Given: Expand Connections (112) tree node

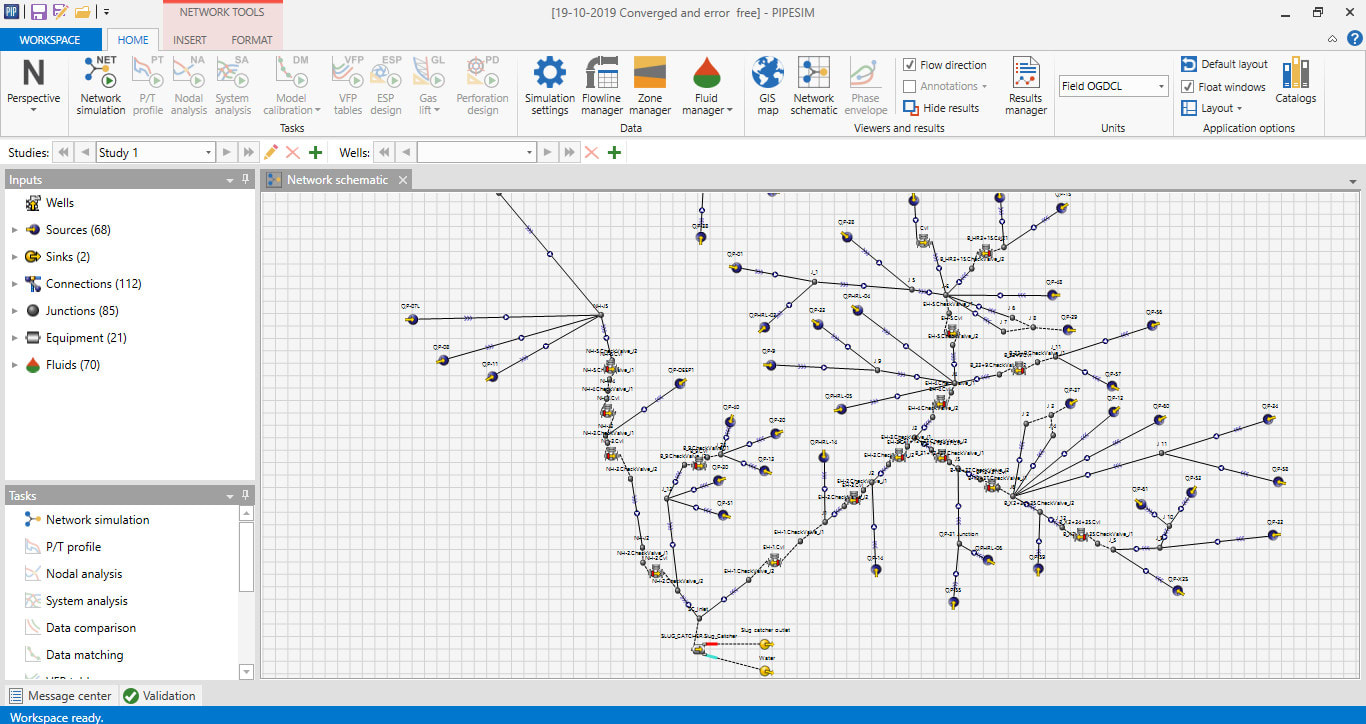Looking at the screenshot, I should tap(15, 284).
